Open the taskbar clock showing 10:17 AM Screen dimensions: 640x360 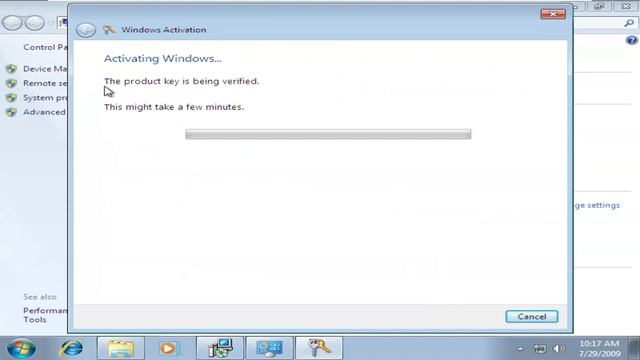599,349
